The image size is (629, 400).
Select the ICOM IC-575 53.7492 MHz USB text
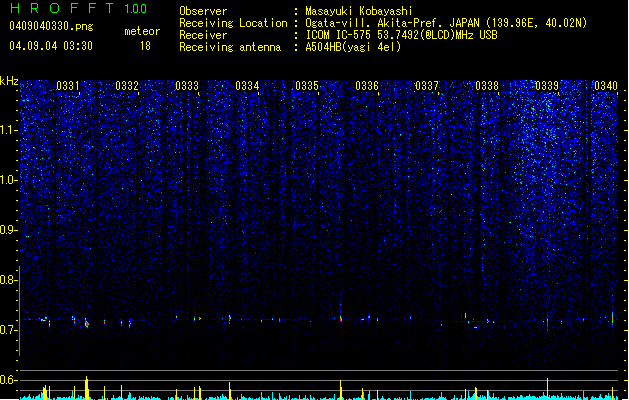pos(402,35)
